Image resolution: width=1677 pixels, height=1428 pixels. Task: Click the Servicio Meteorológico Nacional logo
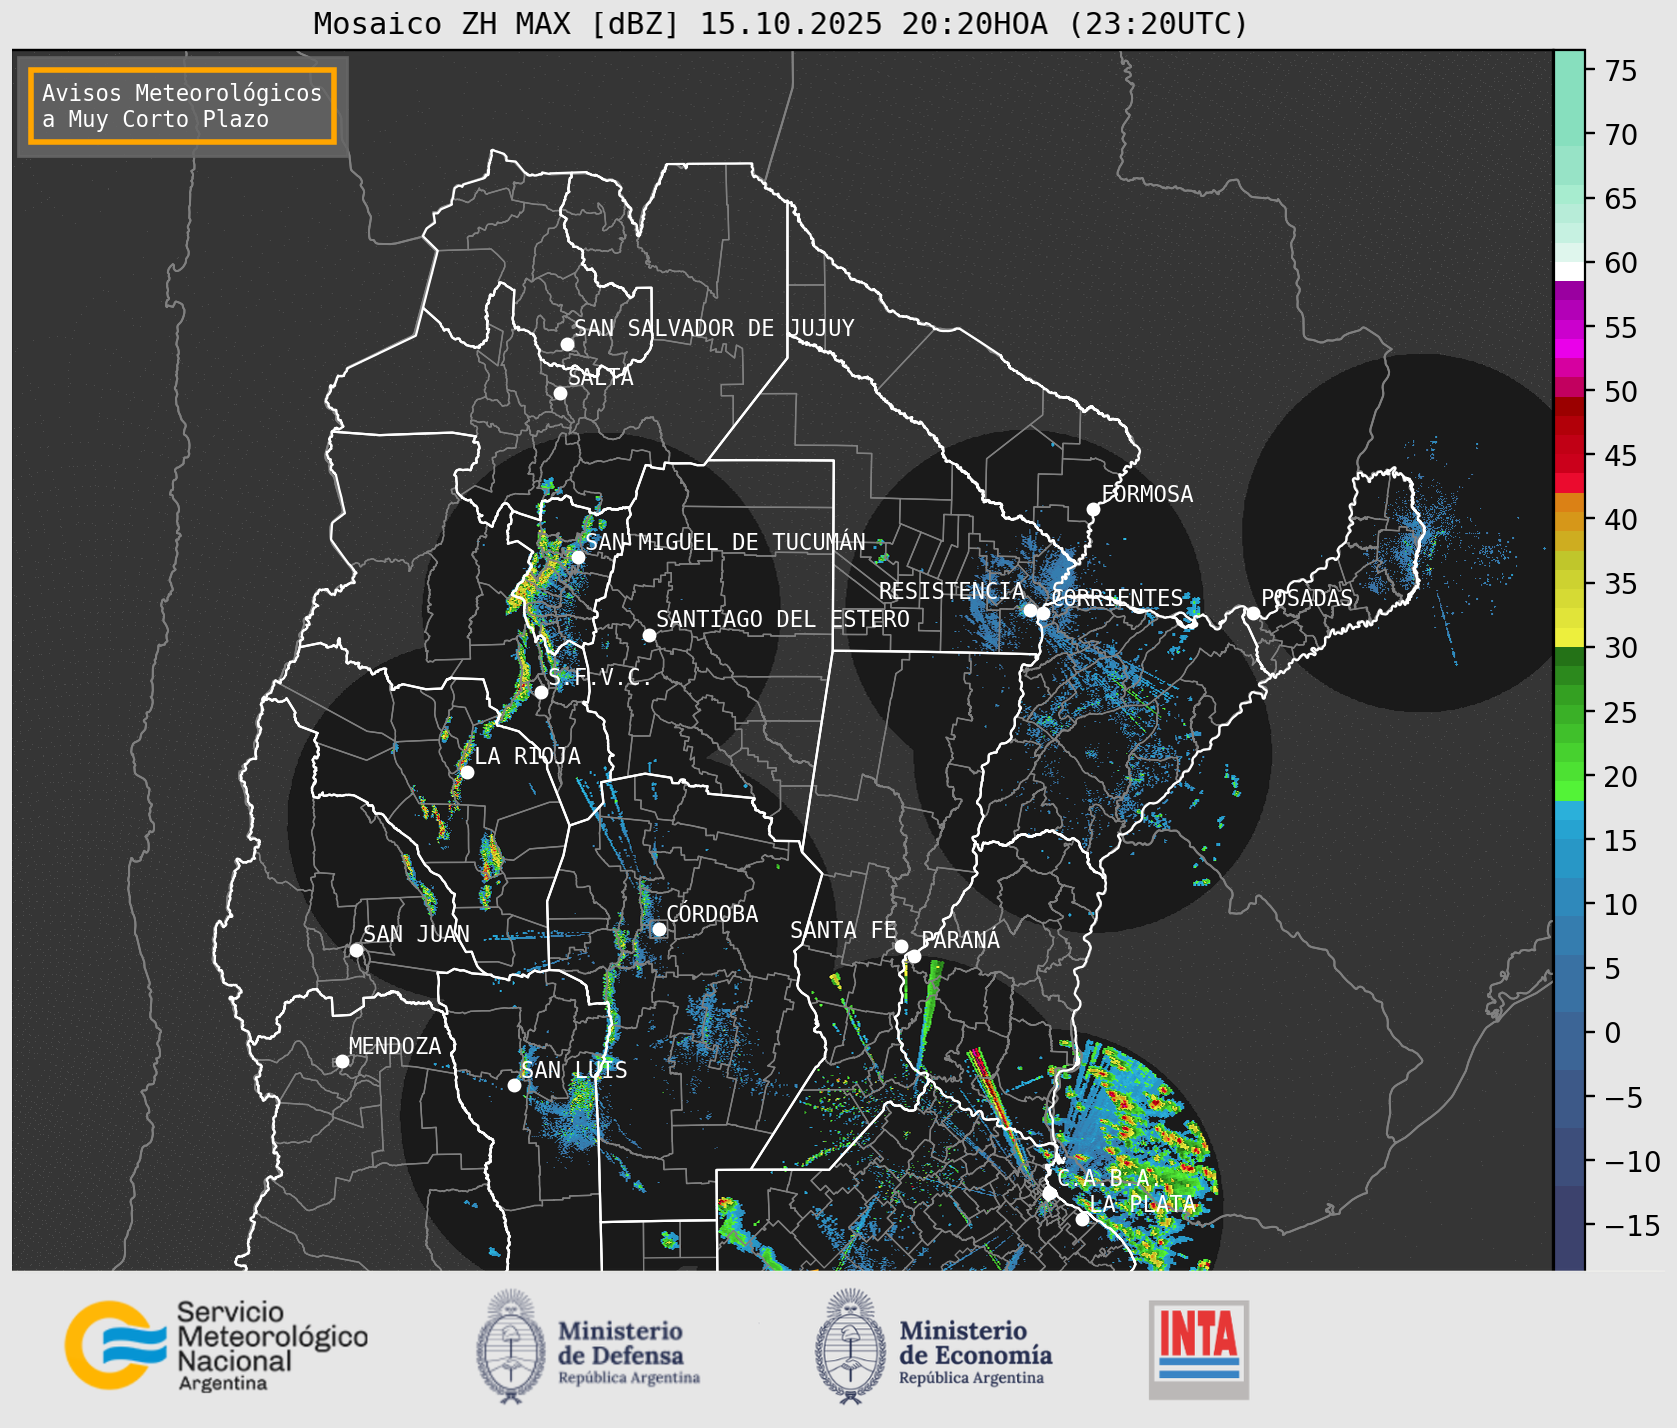[216, 1345]
